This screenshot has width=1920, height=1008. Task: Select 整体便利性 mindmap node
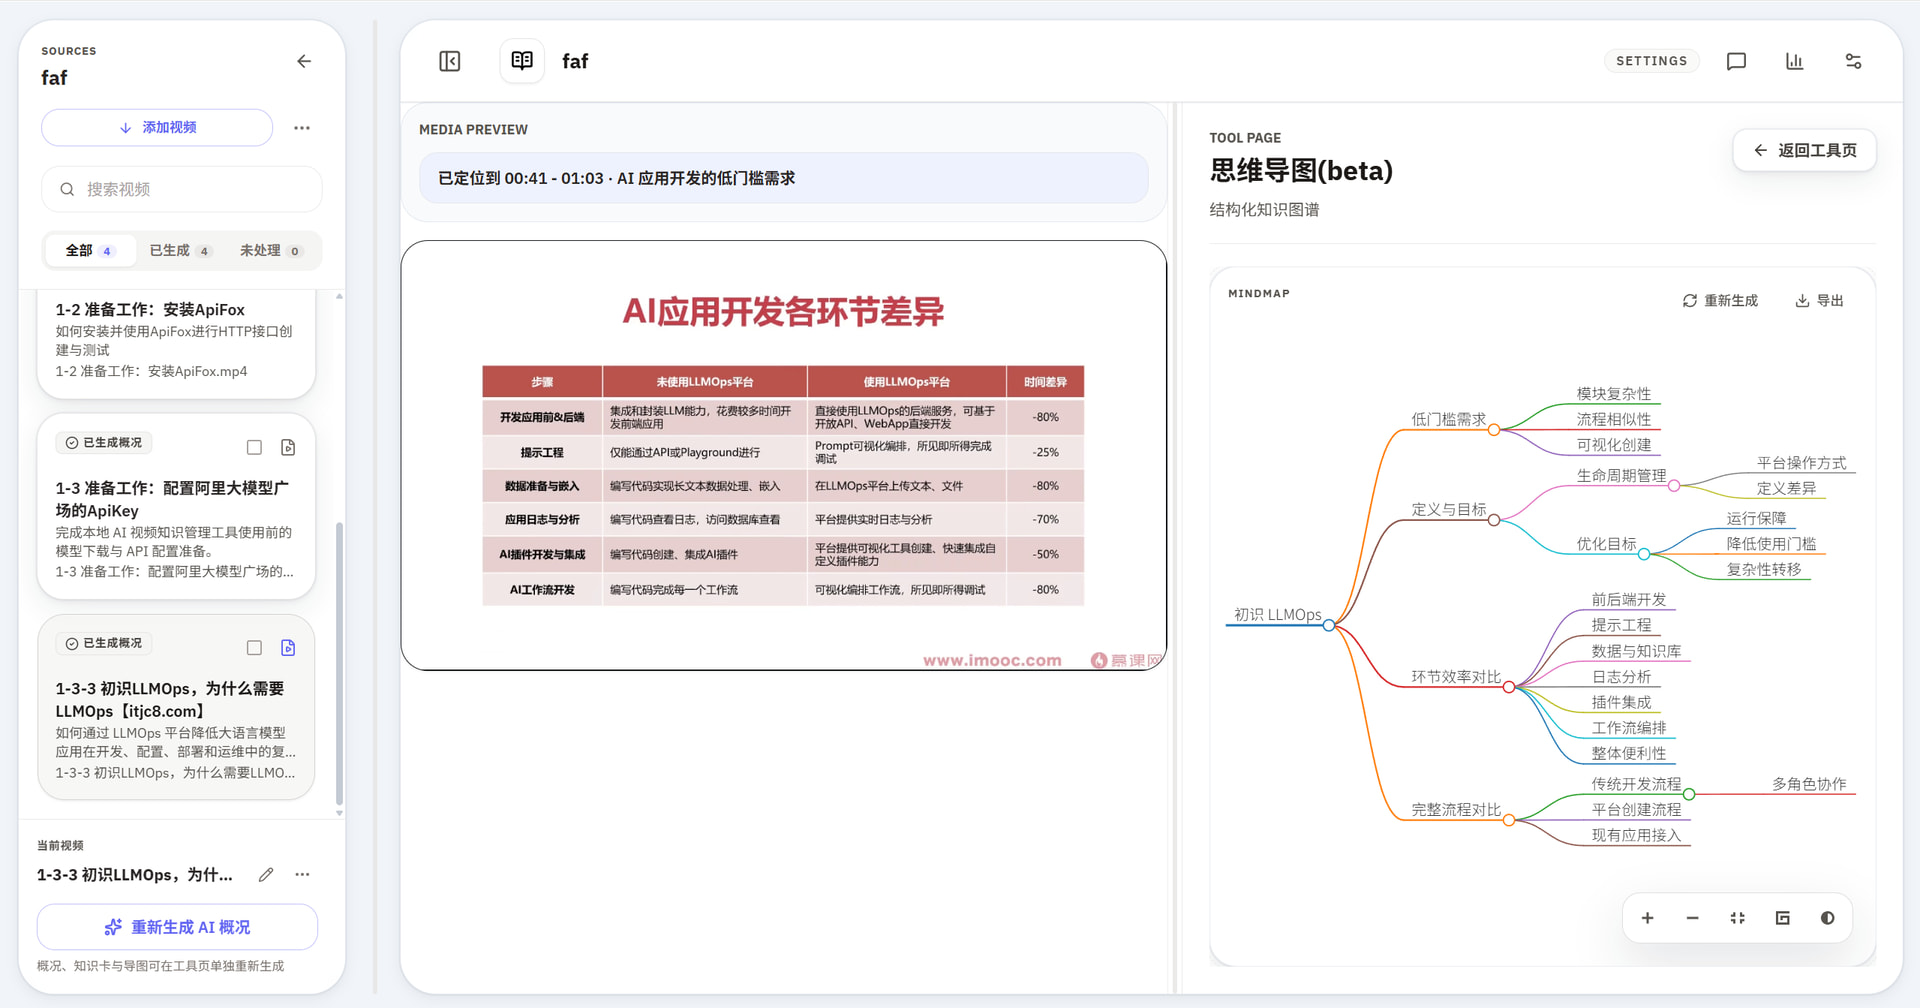pos(1629,754)
